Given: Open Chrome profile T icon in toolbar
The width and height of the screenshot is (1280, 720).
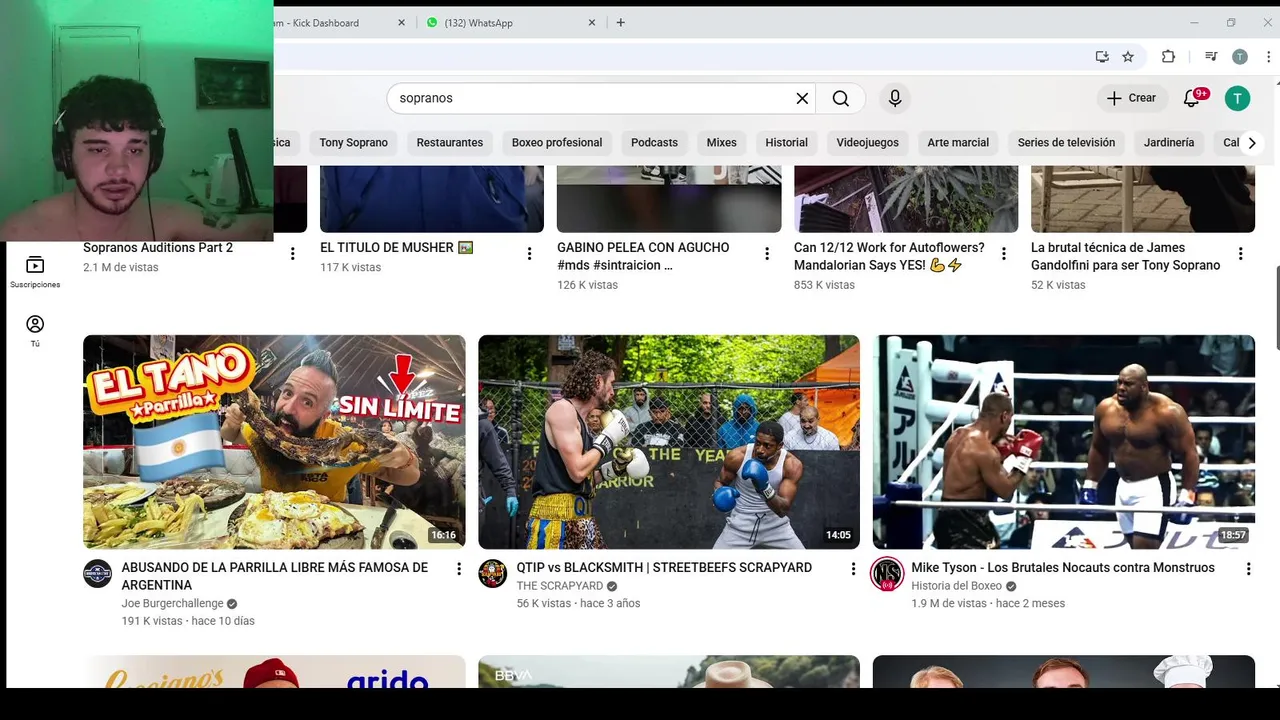Looking at the screenshot, I should coord(1240,57).
